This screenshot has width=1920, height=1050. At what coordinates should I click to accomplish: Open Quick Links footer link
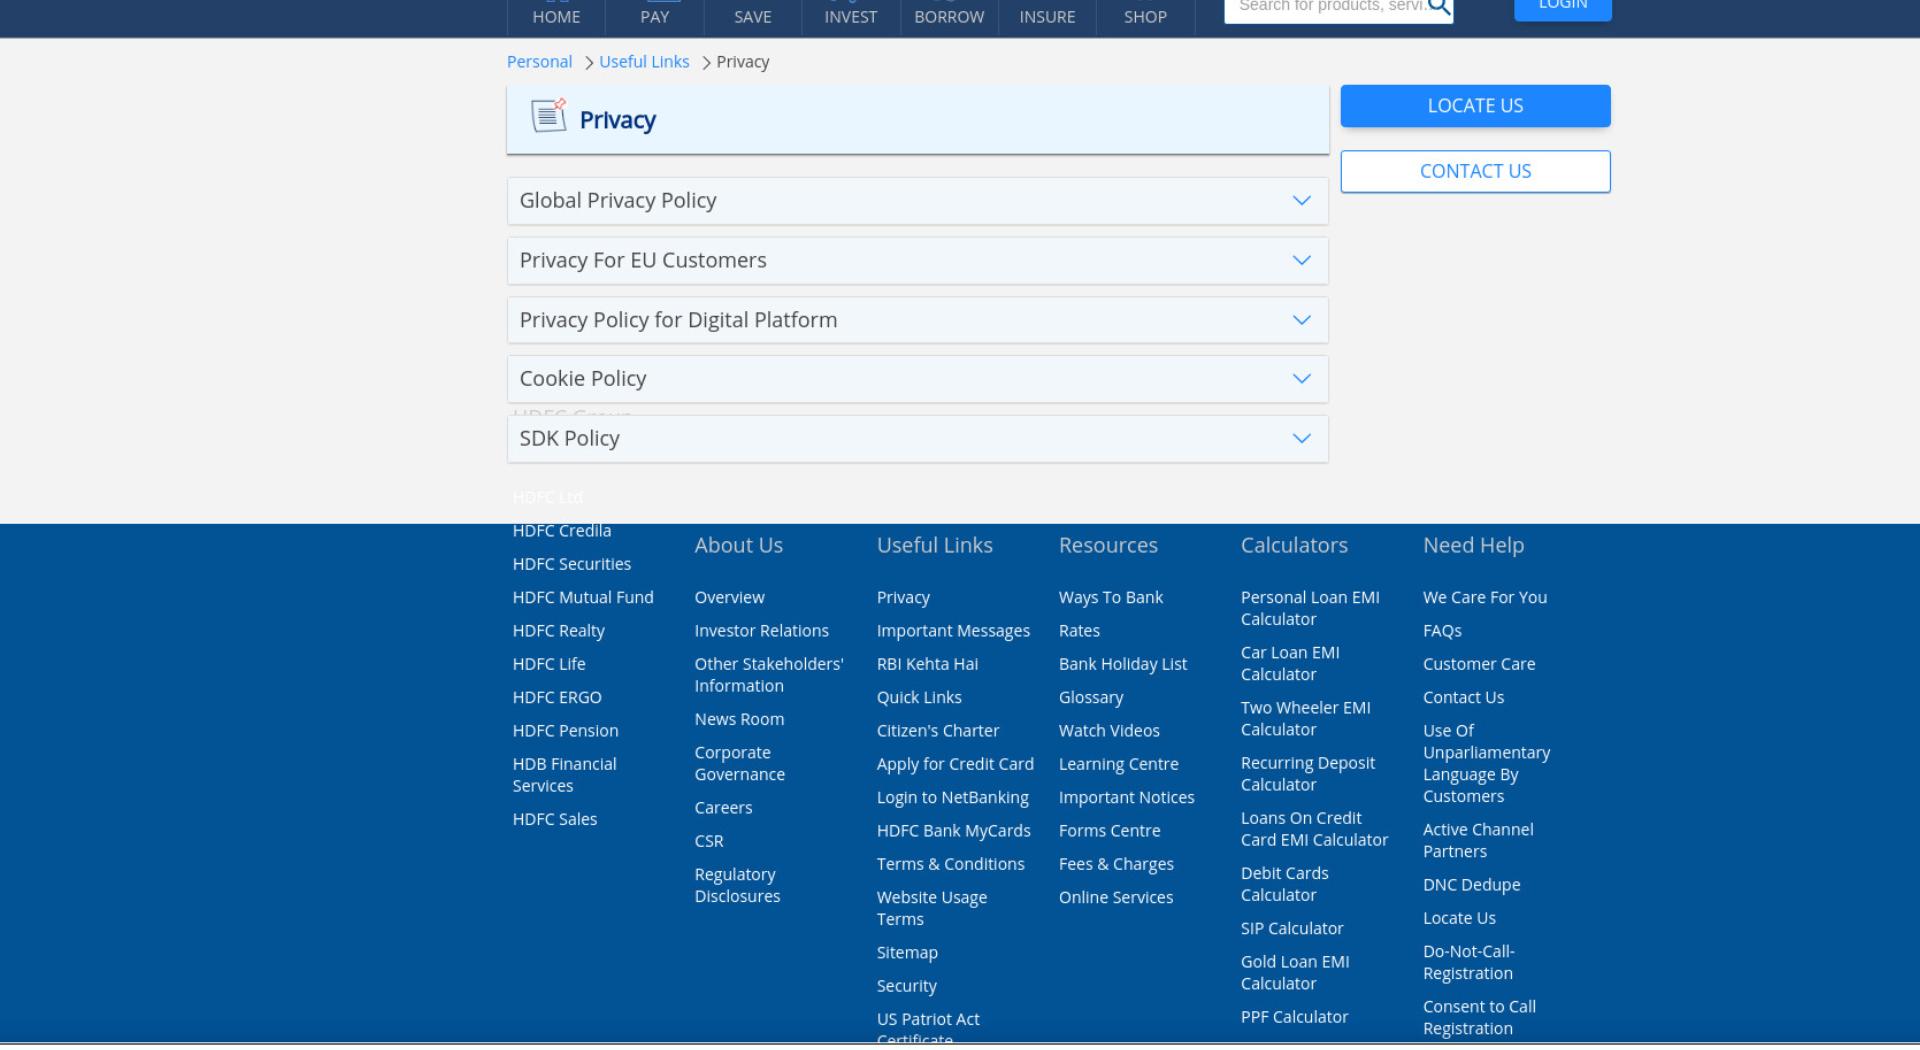[919, 697]
